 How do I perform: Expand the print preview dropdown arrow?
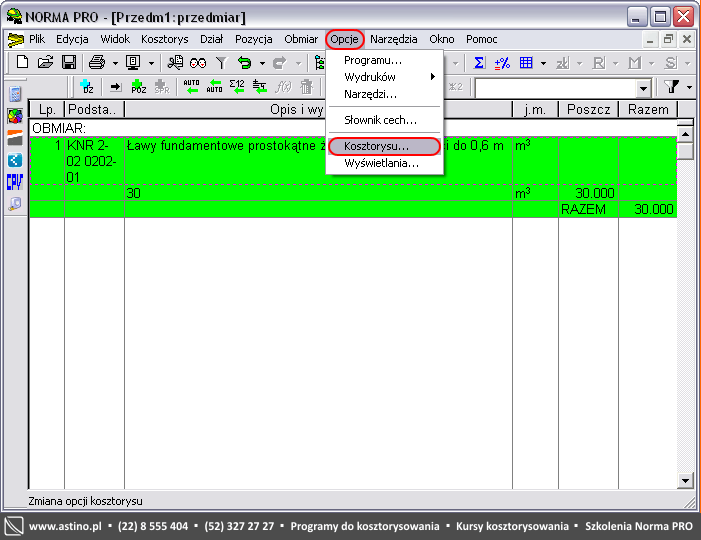(151, 63)
